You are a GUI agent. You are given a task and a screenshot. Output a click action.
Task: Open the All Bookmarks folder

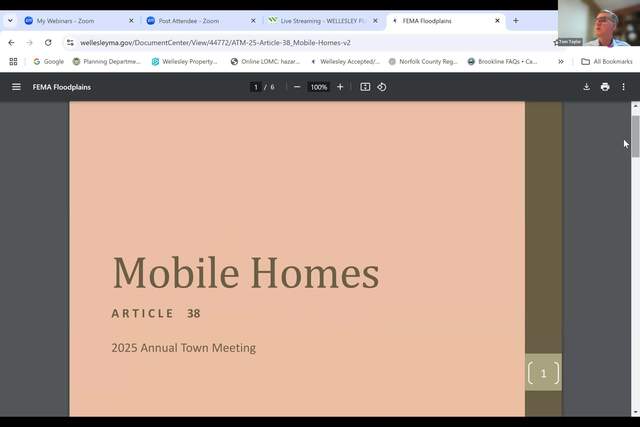tap(606, 61)
